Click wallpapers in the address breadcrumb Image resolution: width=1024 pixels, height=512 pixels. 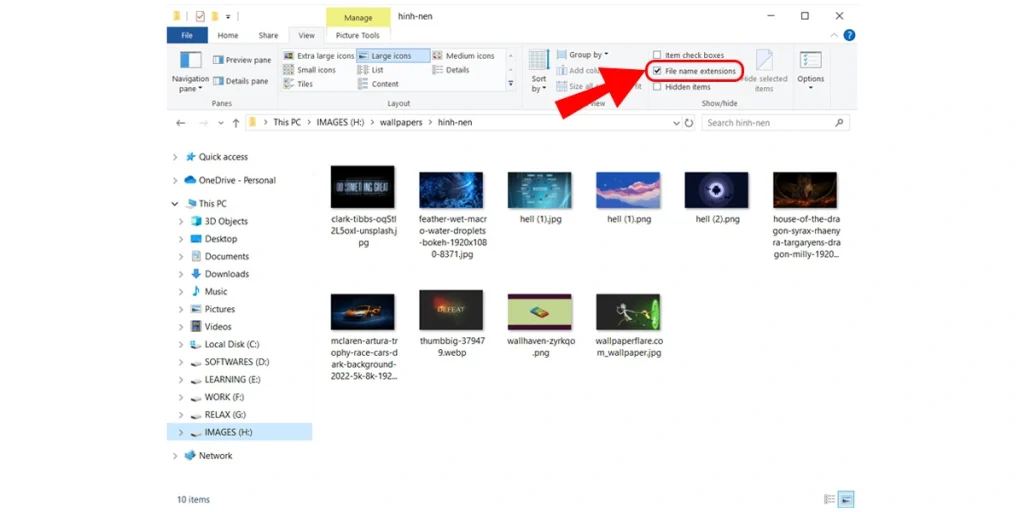tap(400, 123)
